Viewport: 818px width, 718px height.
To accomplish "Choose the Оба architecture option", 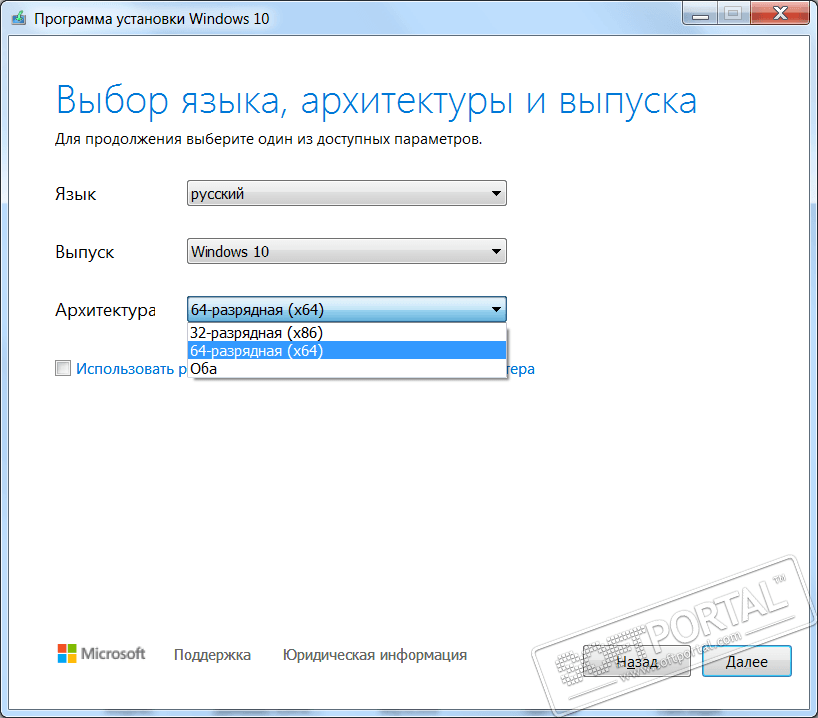I will (346, 368).
